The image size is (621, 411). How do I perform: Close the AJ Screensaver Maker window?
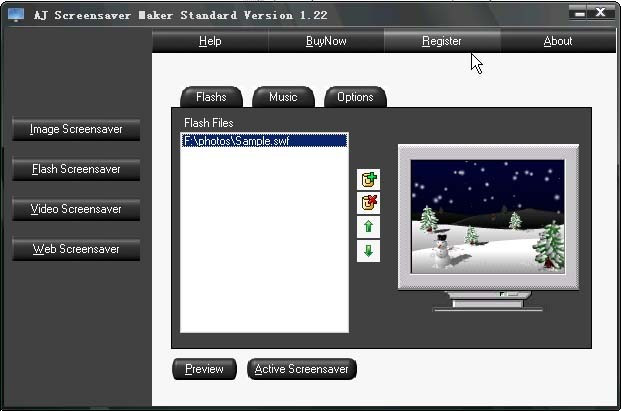pos(601,13)
